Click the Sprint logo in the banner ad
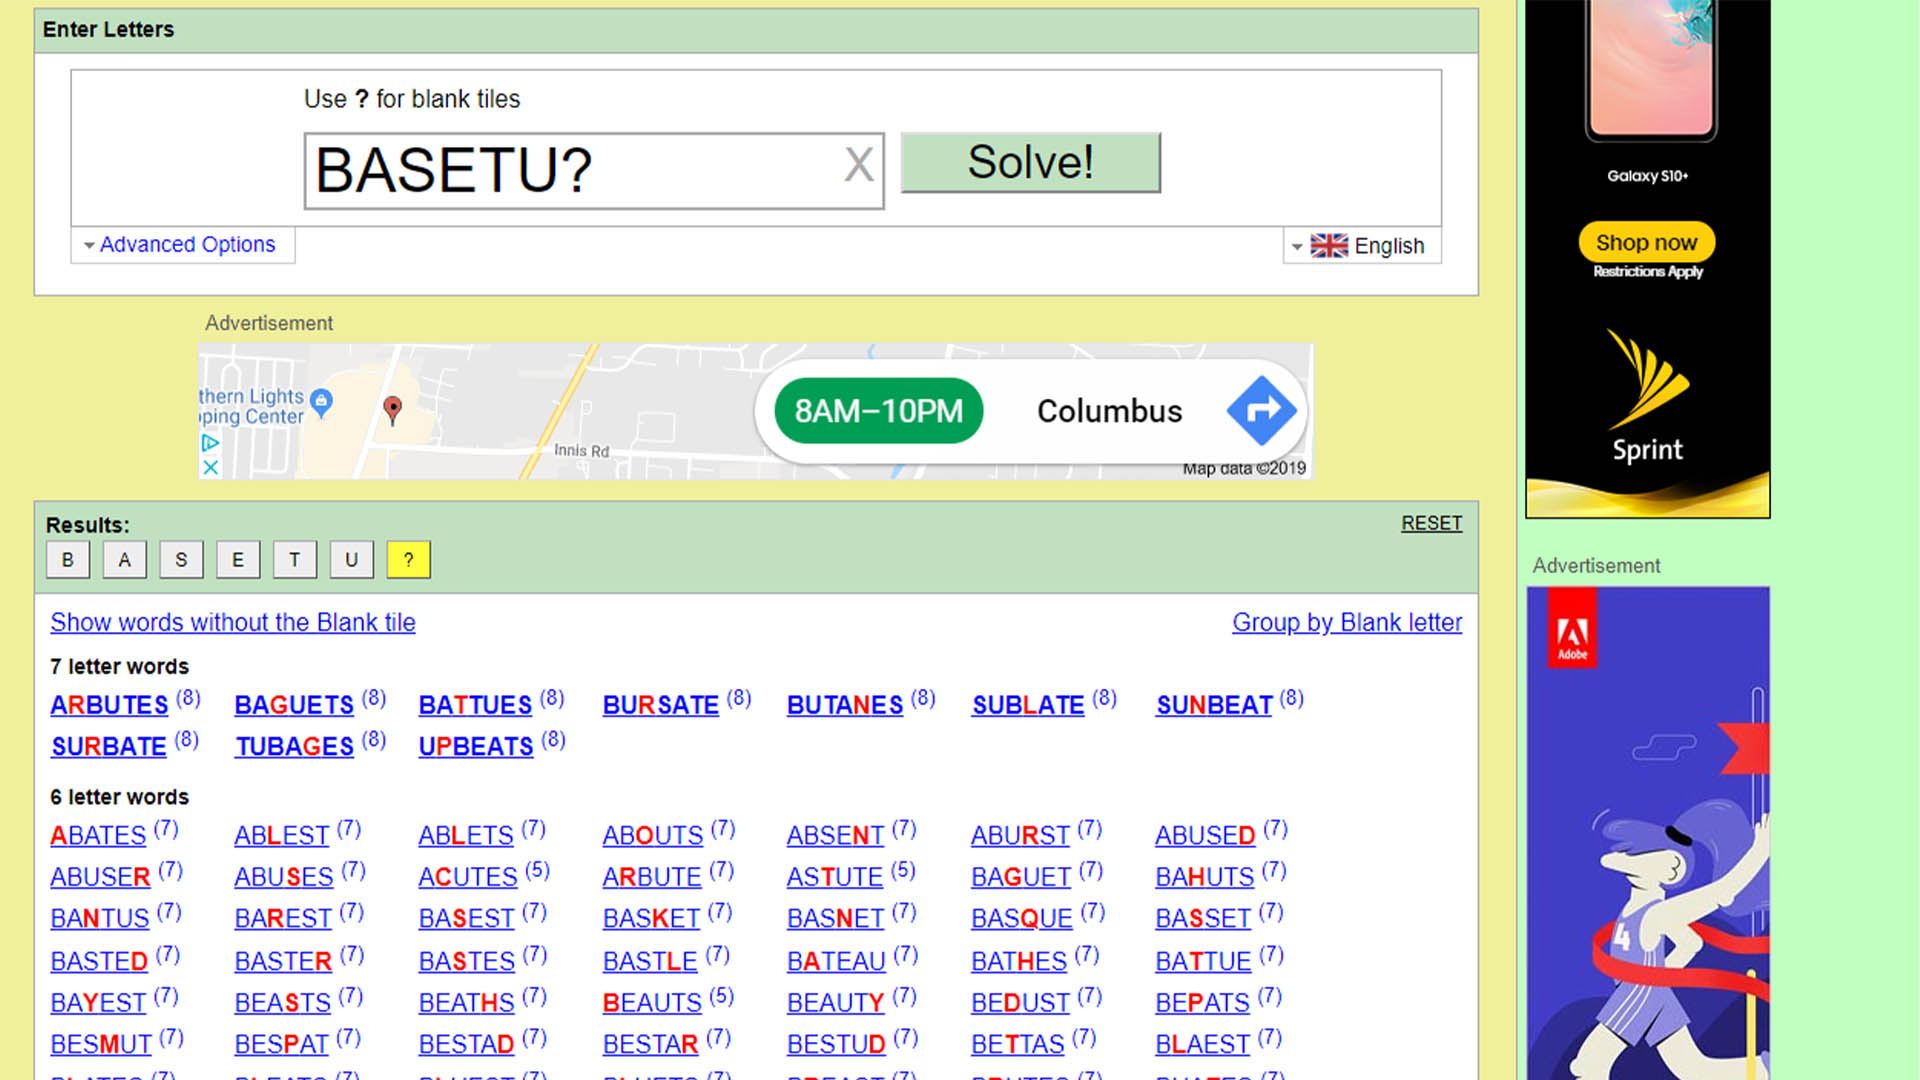The width and height of the screenshot is (1920, 1080). tap(1647, 400)
